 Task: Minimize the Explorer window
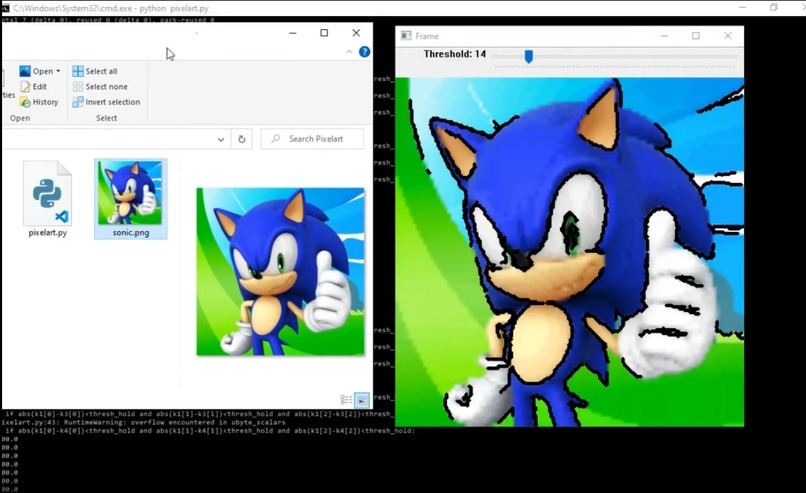292,33
